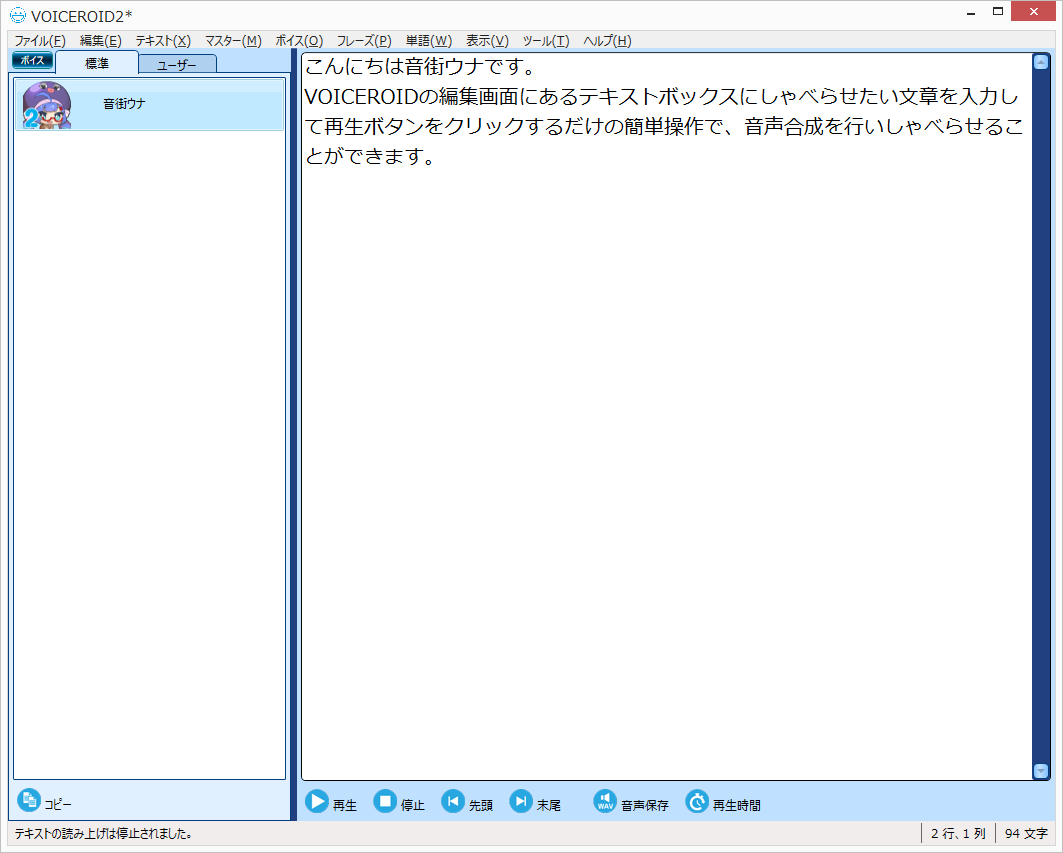This screenshot has width=1063, height=853.
Task: Place cursor in the こんにちは音街ウナです line
Action: click(x=420, y=67)
